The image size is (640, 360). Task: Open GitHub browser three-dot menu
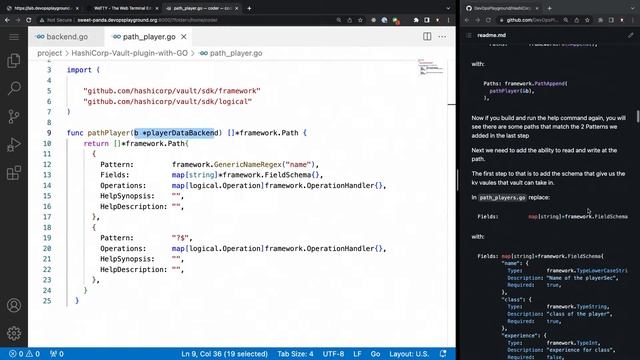click(632, 20)
